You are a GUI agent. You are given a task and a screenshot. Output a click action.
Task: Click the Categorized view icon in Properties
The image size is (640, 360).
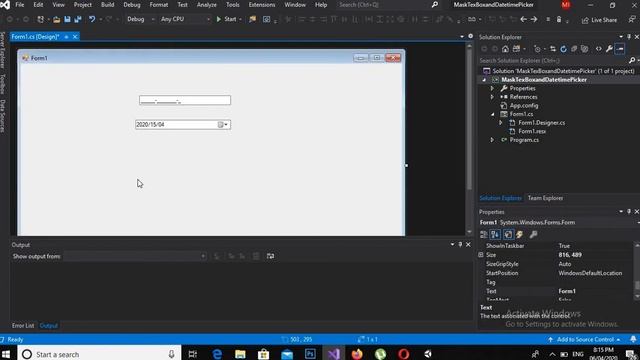coord(484,234)
